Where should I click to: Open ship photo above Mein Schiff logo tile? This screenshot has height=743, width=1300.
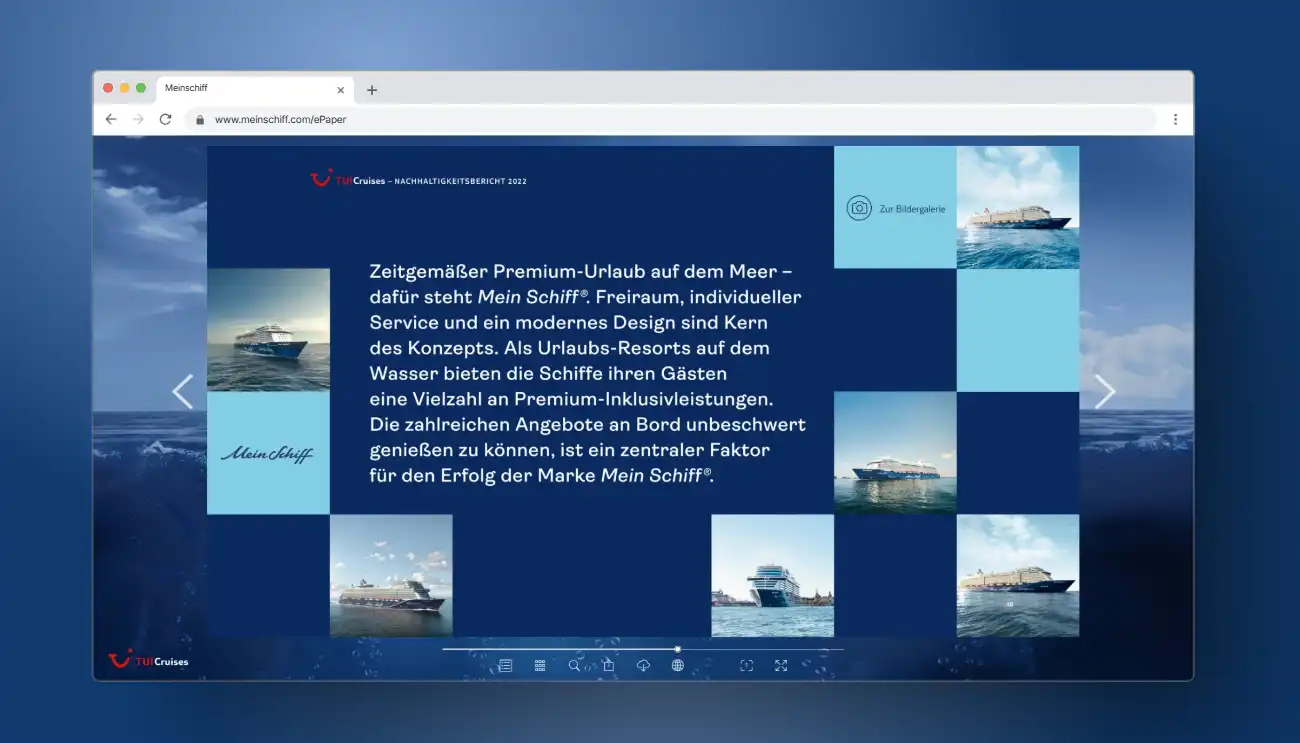point(268,330)
